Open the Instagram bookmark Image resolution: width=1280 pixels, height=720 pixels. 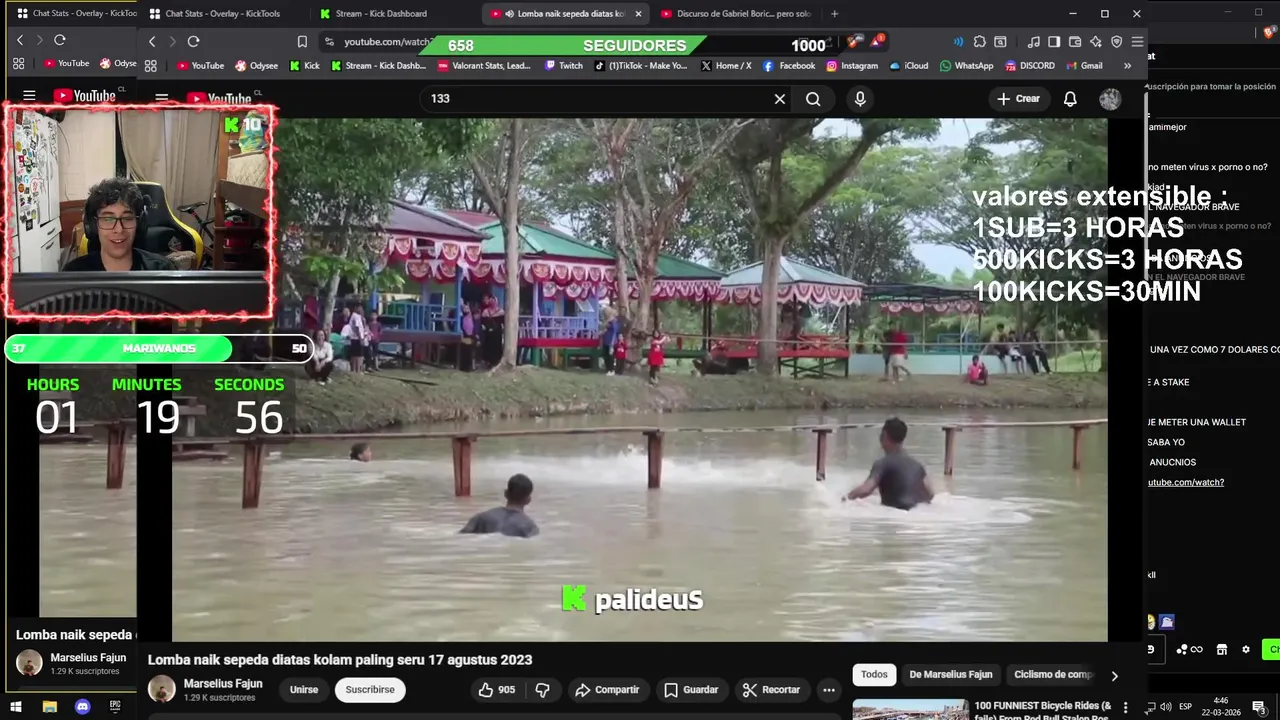point(852,66)
